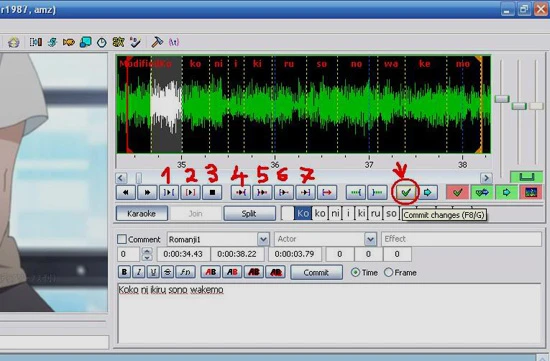Play from selection start to end of file
The height and width of the screenshot is (361, 550).
click(327, 192)
